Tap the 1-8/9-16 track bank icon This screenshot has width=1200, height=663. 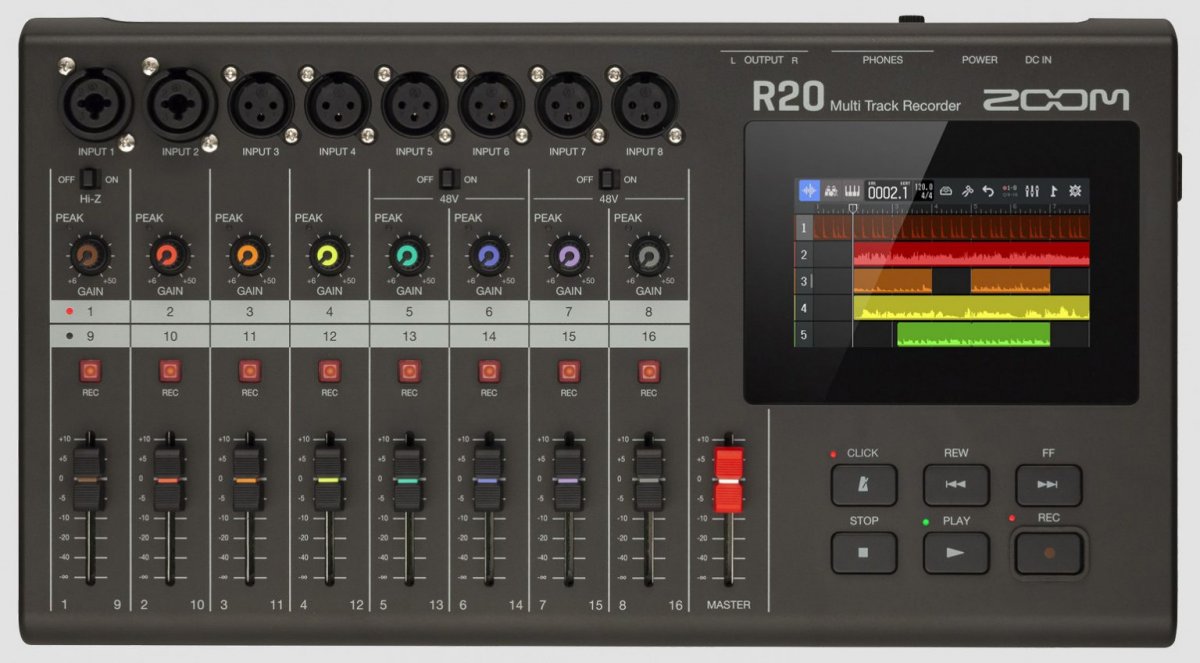coord(1010,191)
